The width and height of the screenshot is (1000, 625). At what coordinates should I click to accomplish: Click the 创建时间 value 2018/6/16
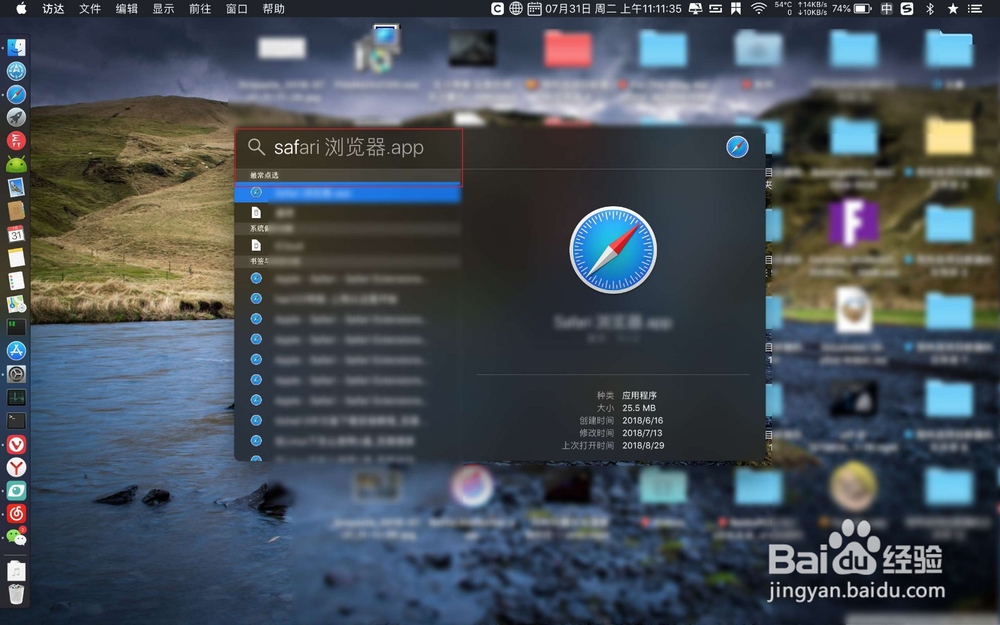[x=643, y=420]
